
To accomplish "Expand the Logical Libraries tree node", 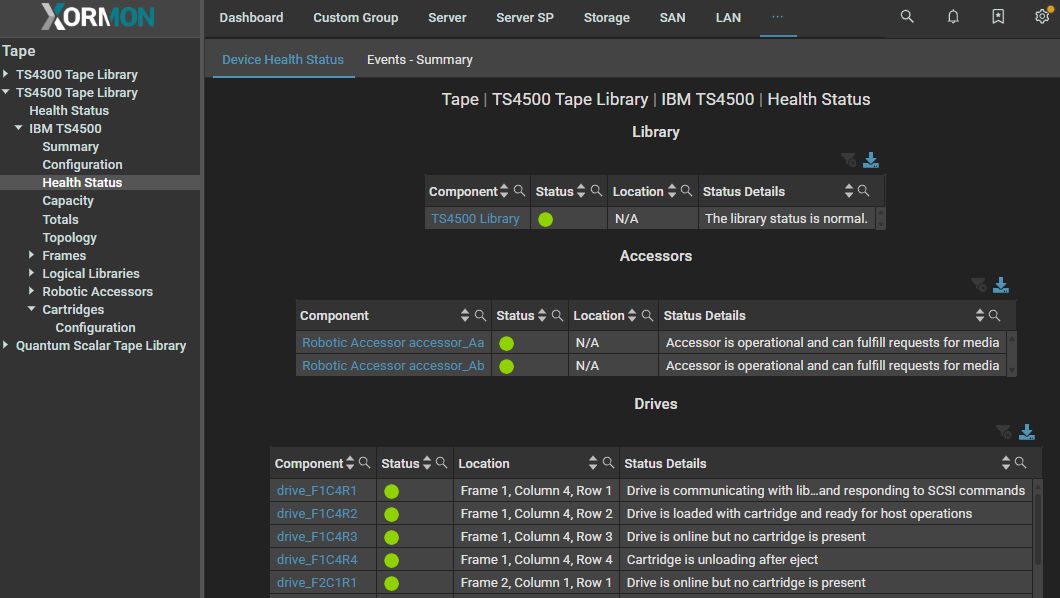I will (x=31, y=273).
